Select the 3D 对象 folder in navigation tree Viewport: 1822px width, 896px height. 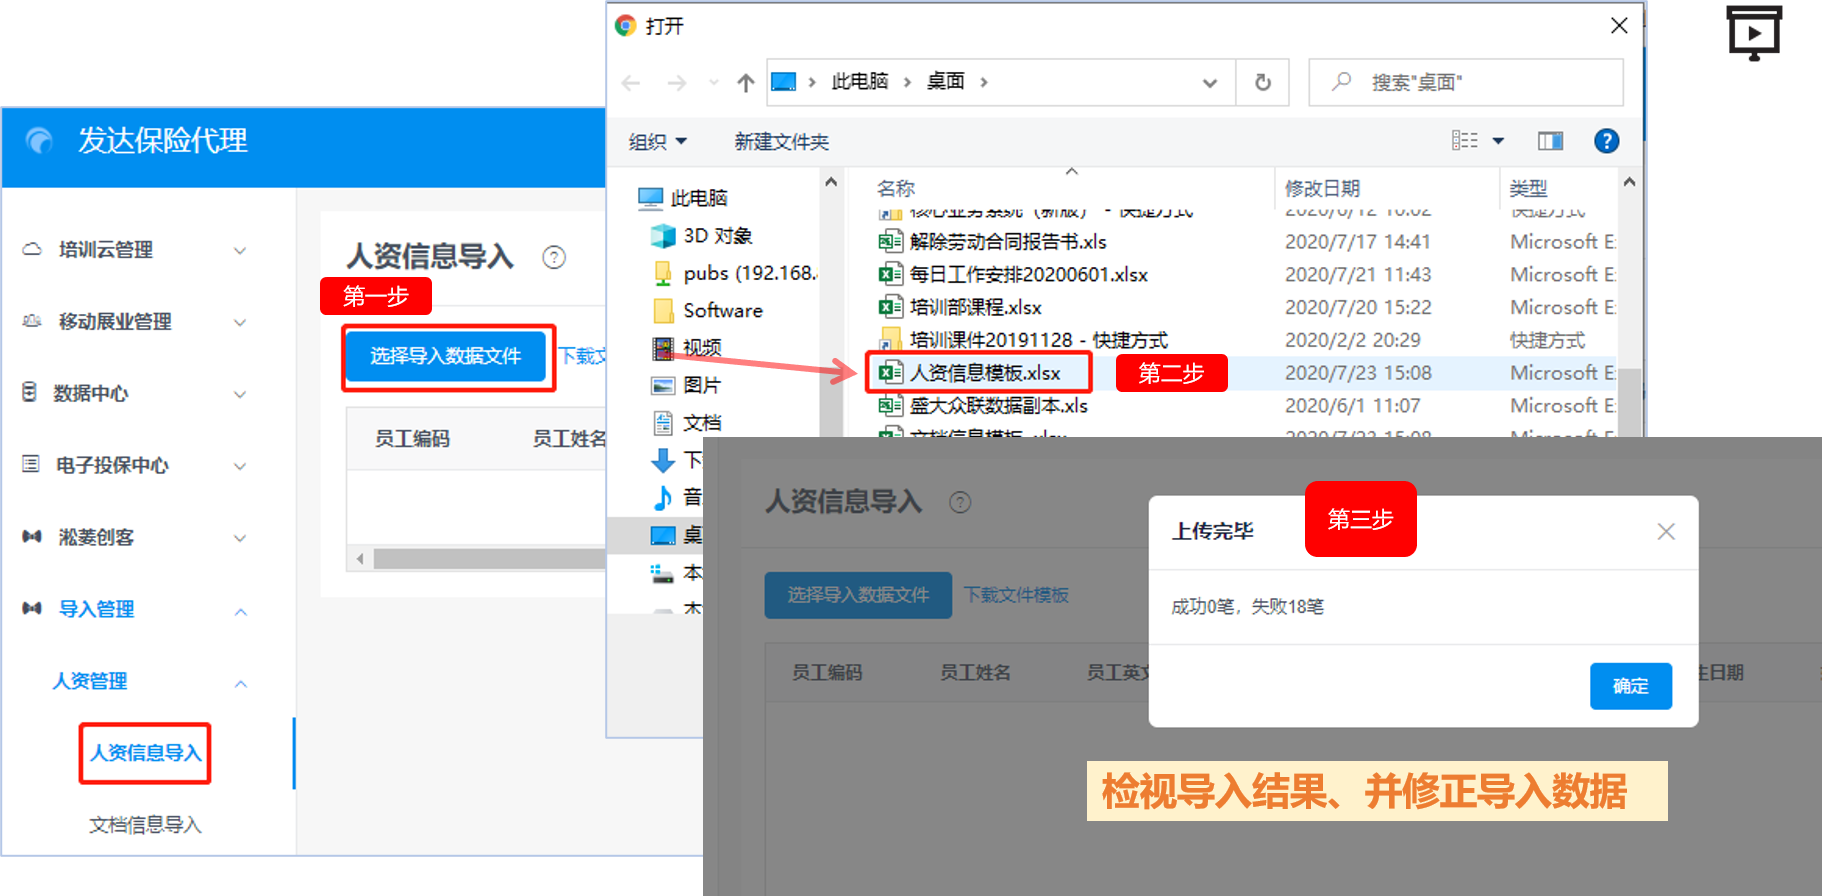click(717, 236)
